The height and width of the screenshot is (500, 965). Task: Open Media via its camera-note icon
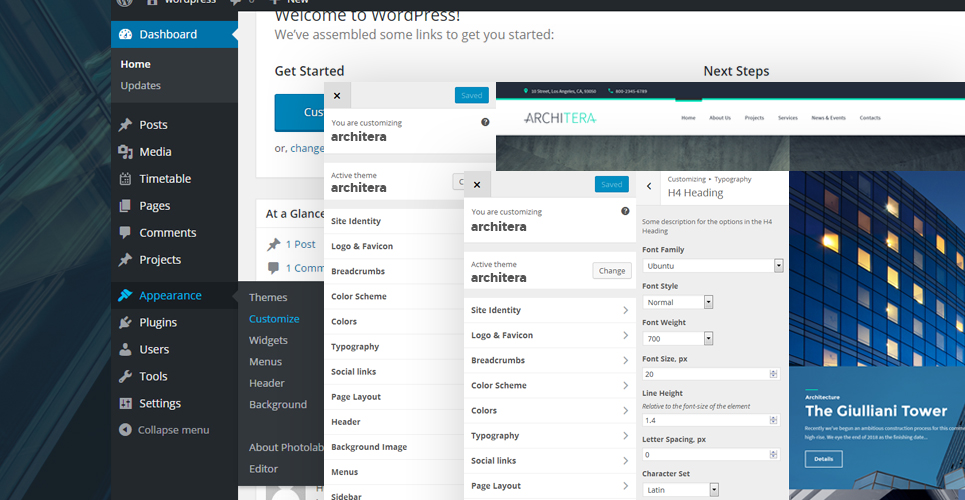126,152
